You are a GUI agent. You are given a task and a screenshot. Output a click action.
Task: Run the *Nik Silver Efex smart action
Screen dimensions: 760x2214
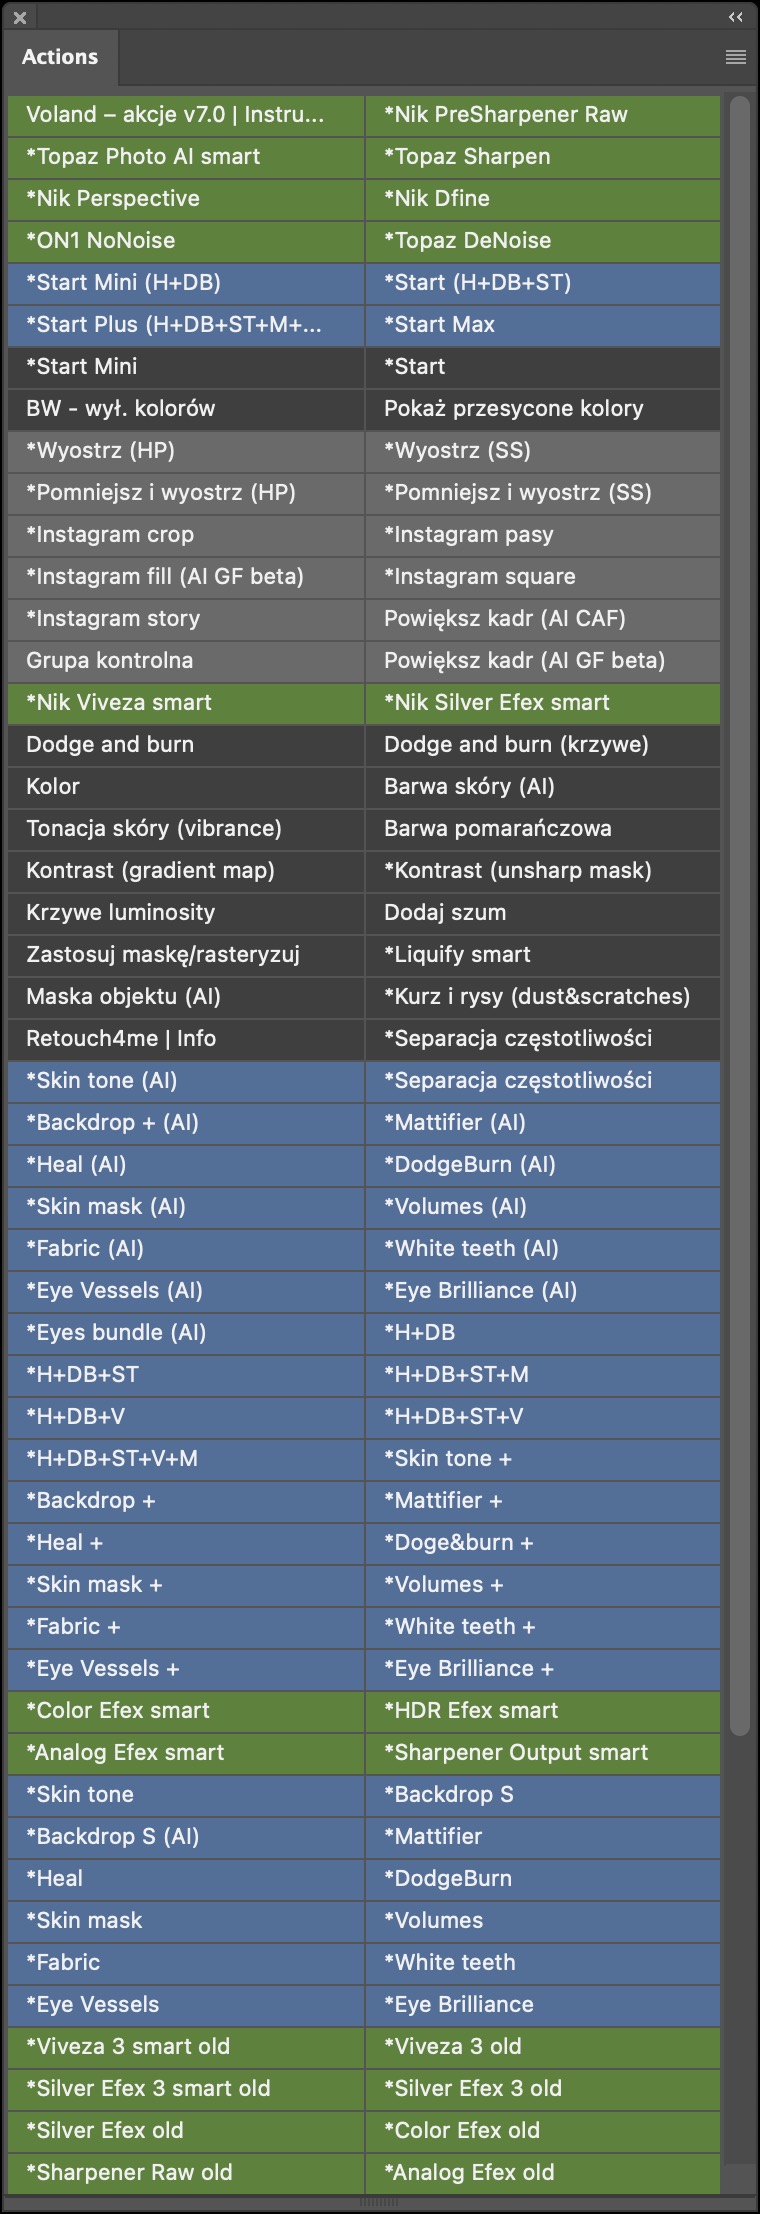tap(543, 703)
